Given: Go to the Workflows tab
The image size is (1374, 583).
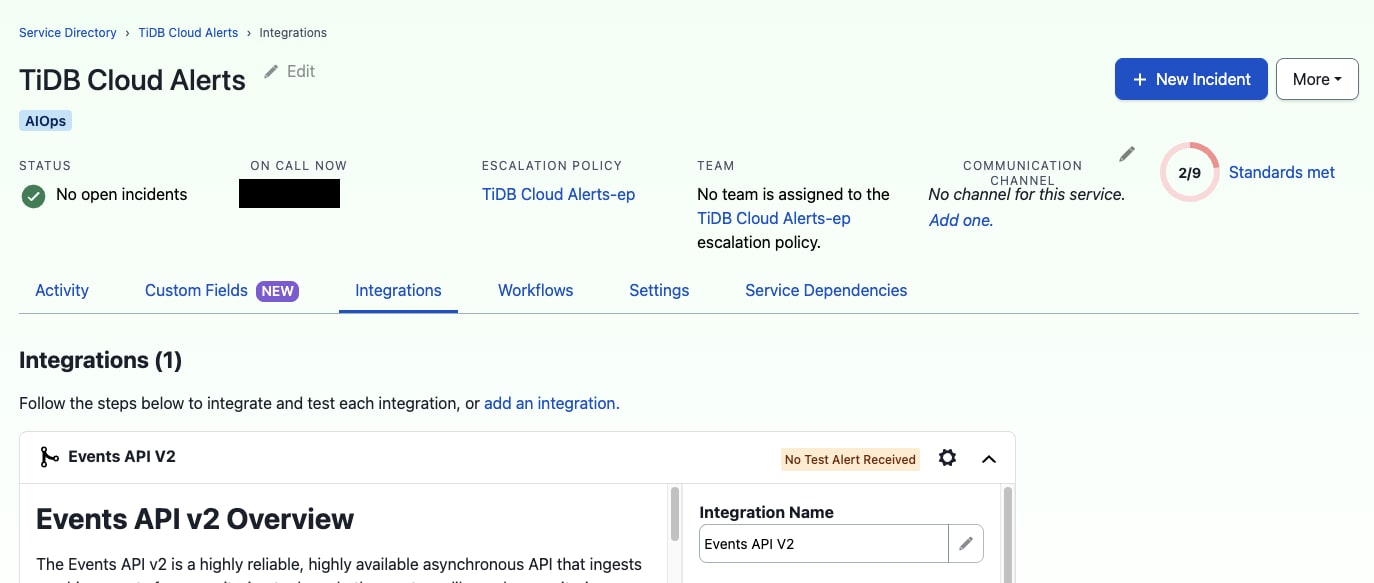Looking at the screenshot, I should [x=535, y=291].
